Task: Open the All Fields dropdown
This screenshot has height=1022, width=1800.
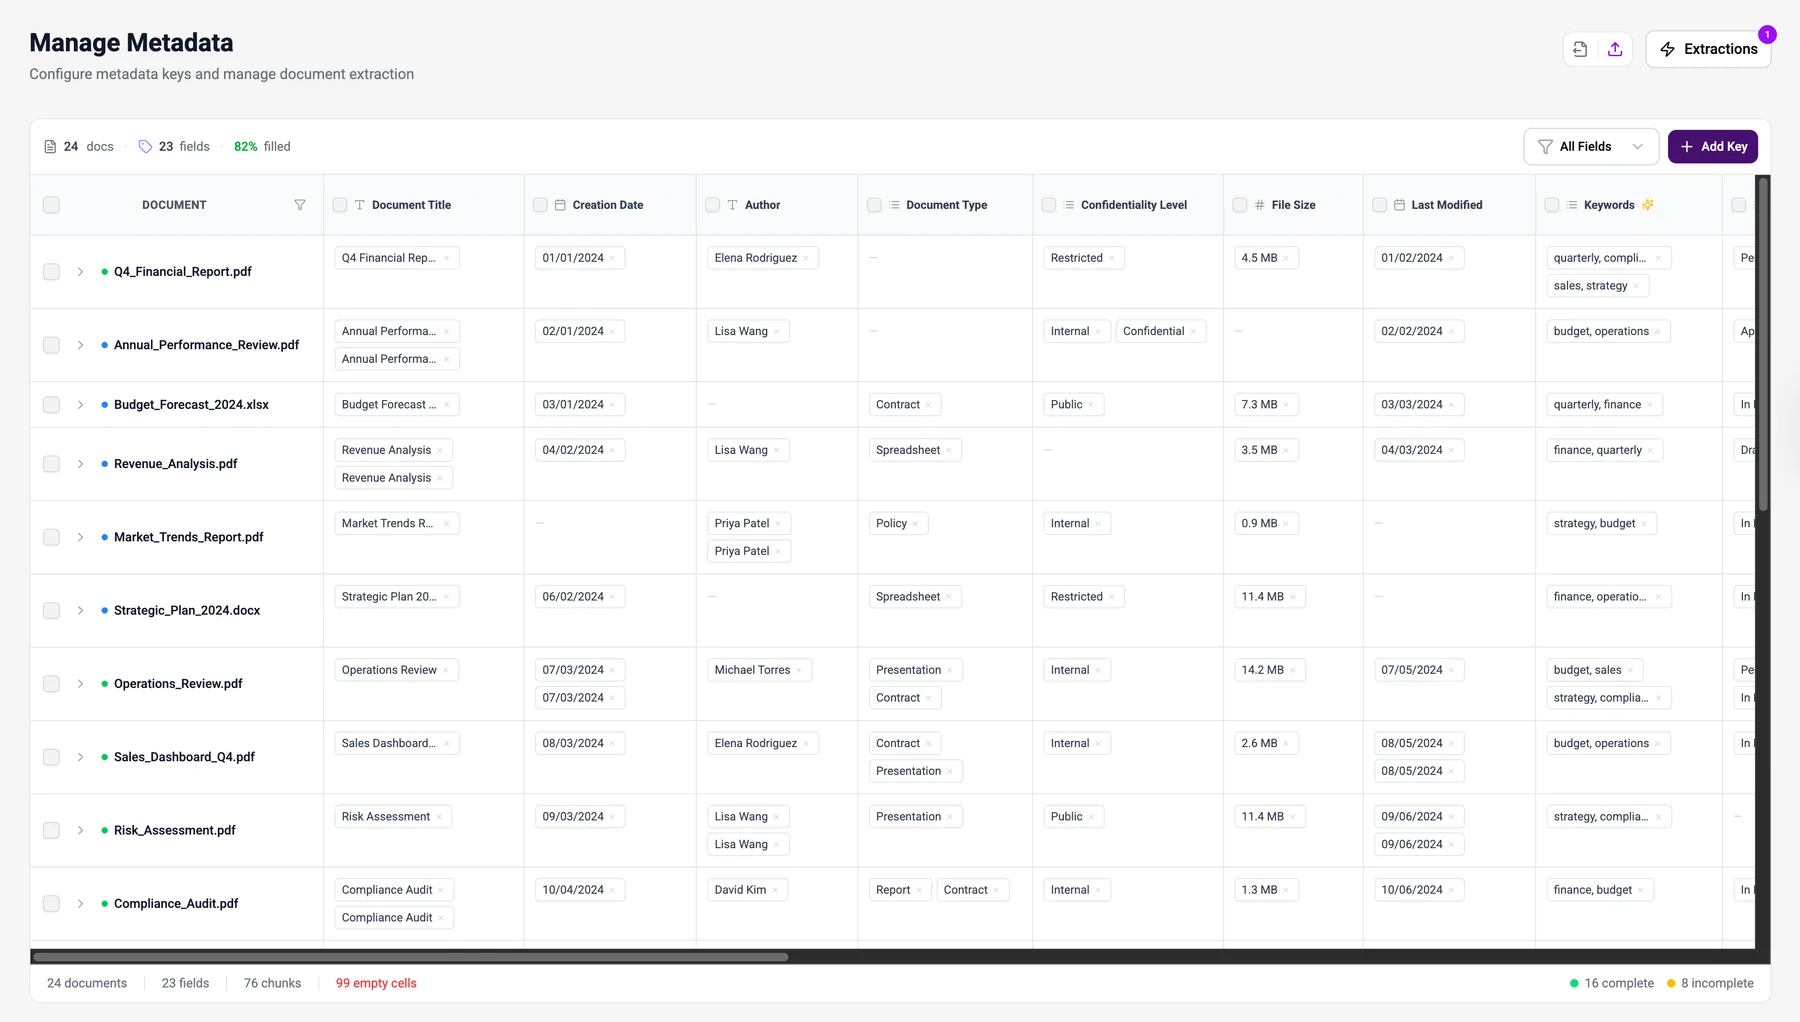Action: coord(1591,147)
